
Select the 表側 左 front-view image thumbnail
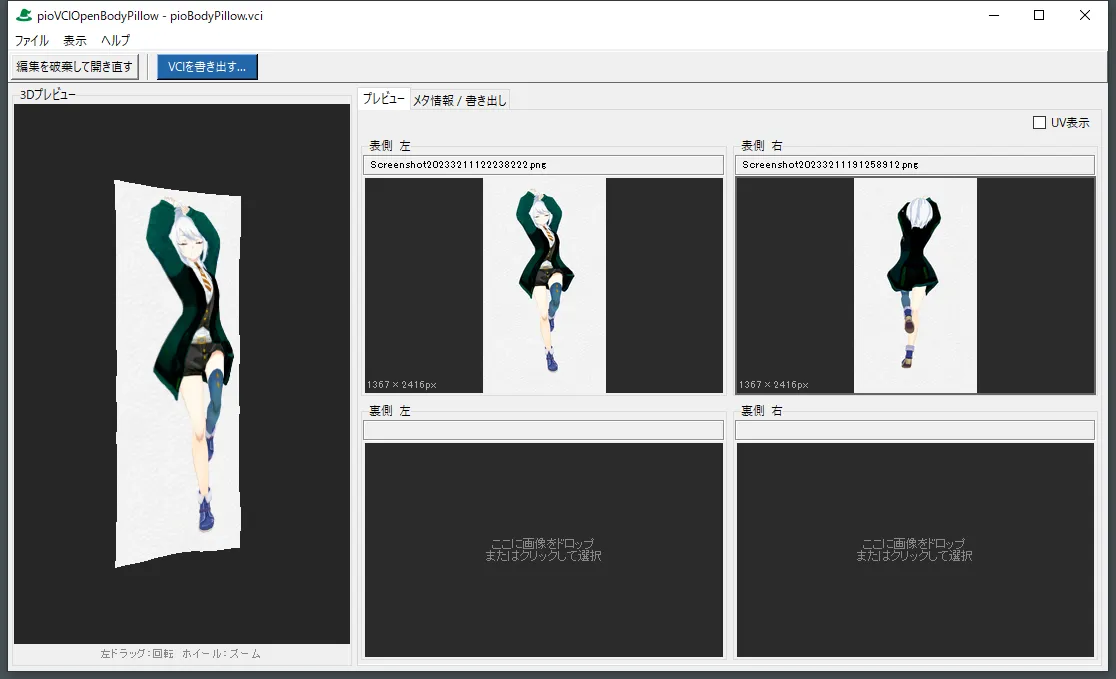[x=544, y=285]
